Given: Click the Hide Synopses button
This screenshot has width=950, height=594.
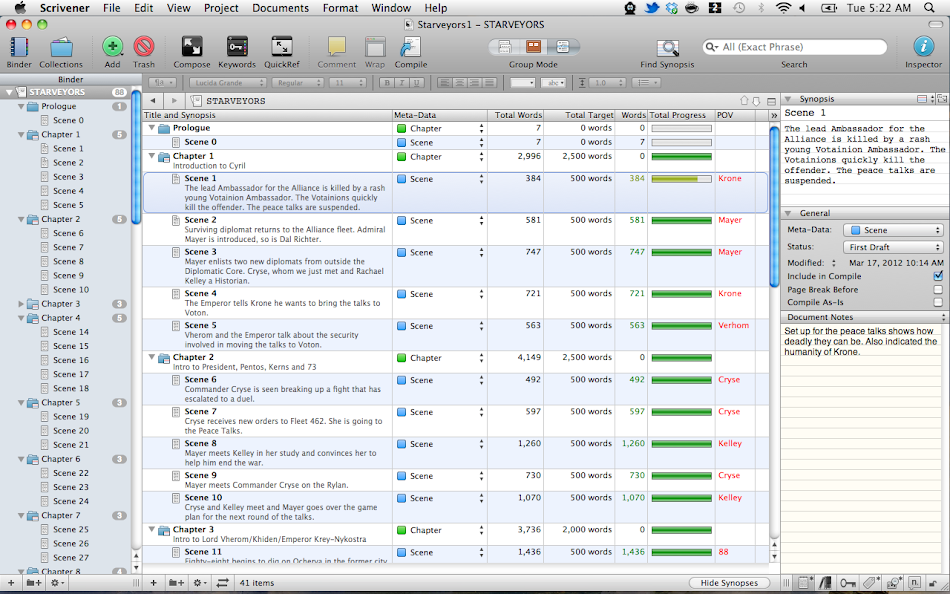Looking at the screenshot, I should 729,582.
